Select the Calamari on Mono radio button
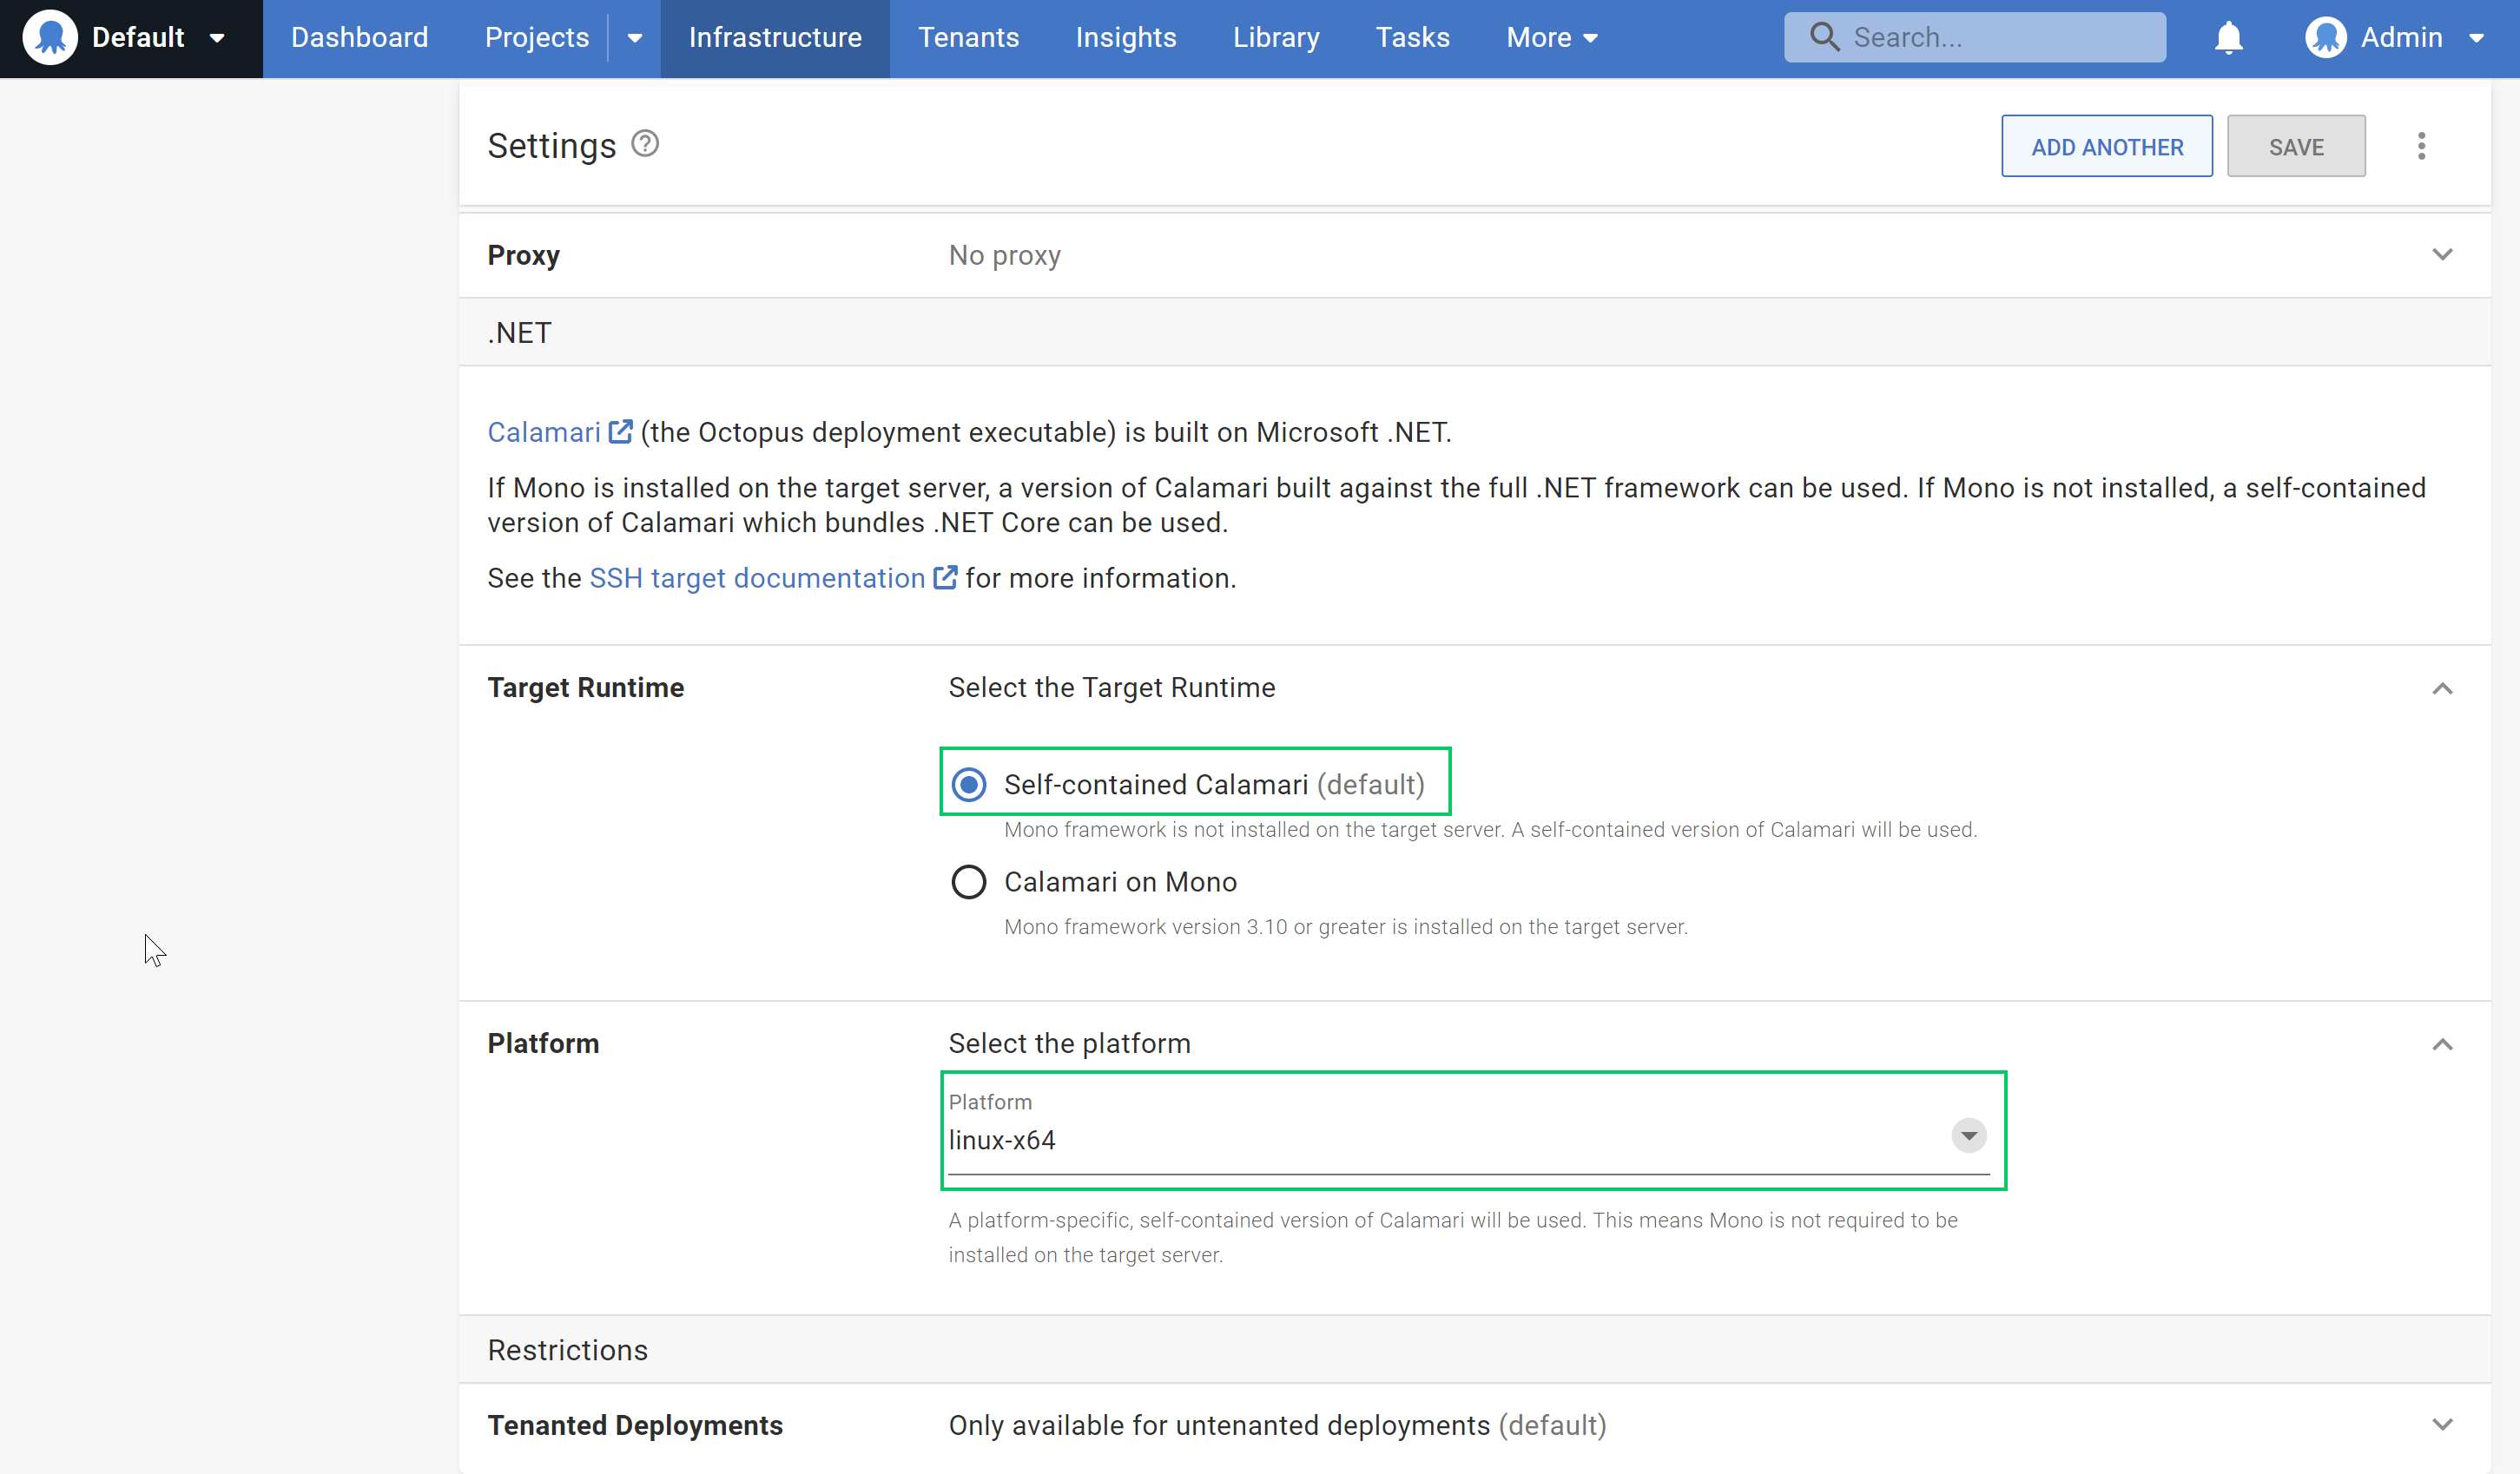This screenshot has width=2520, height=1474. 968,881
